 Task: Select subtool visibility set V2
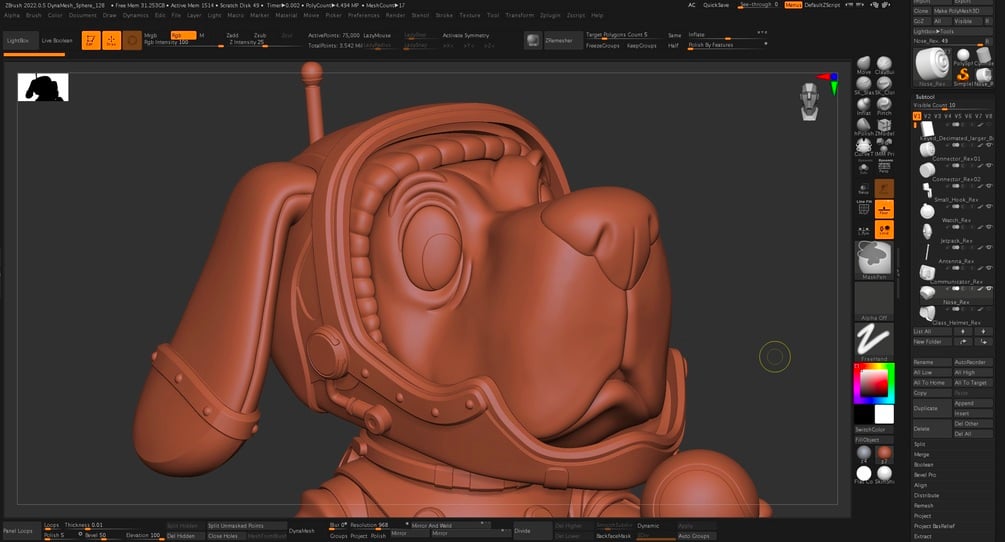[x=927, y=116]
